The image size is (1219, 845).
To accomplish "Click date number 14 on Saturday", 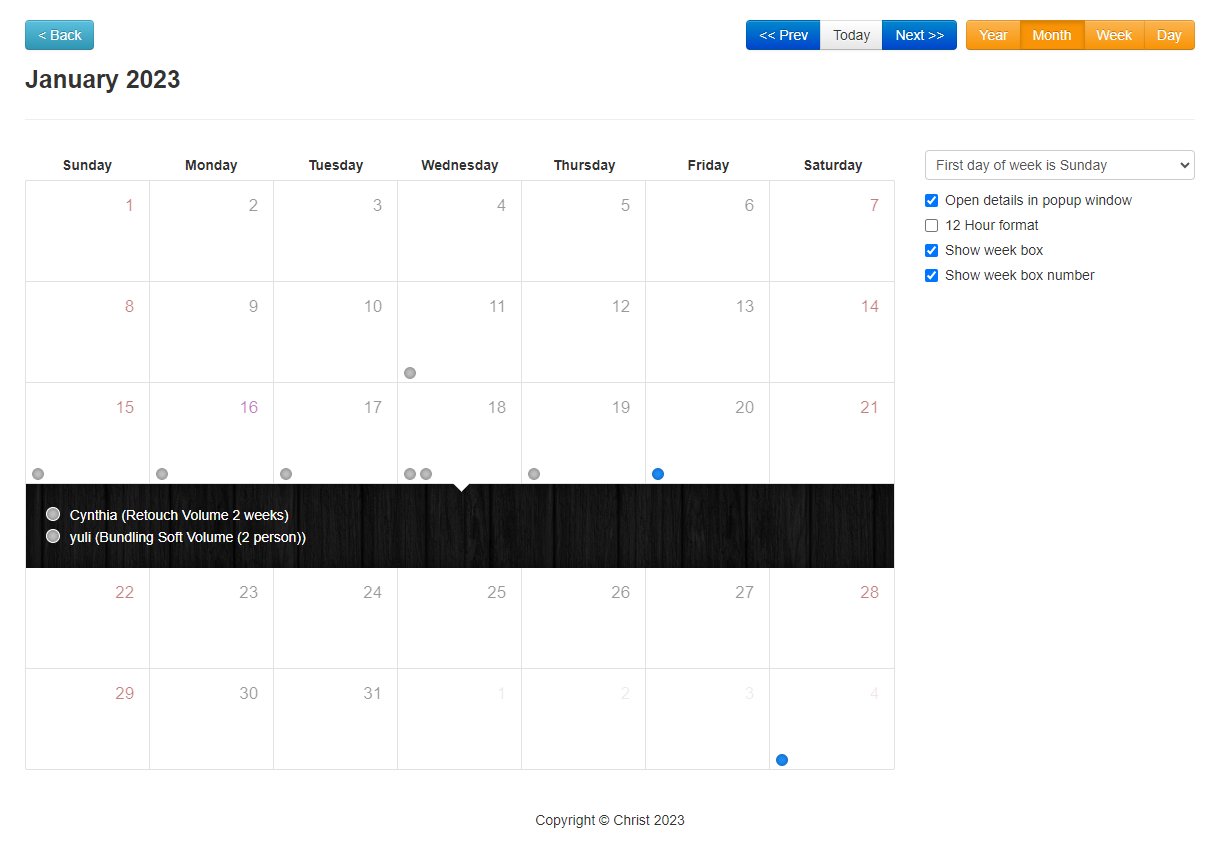I will [870, 306].
